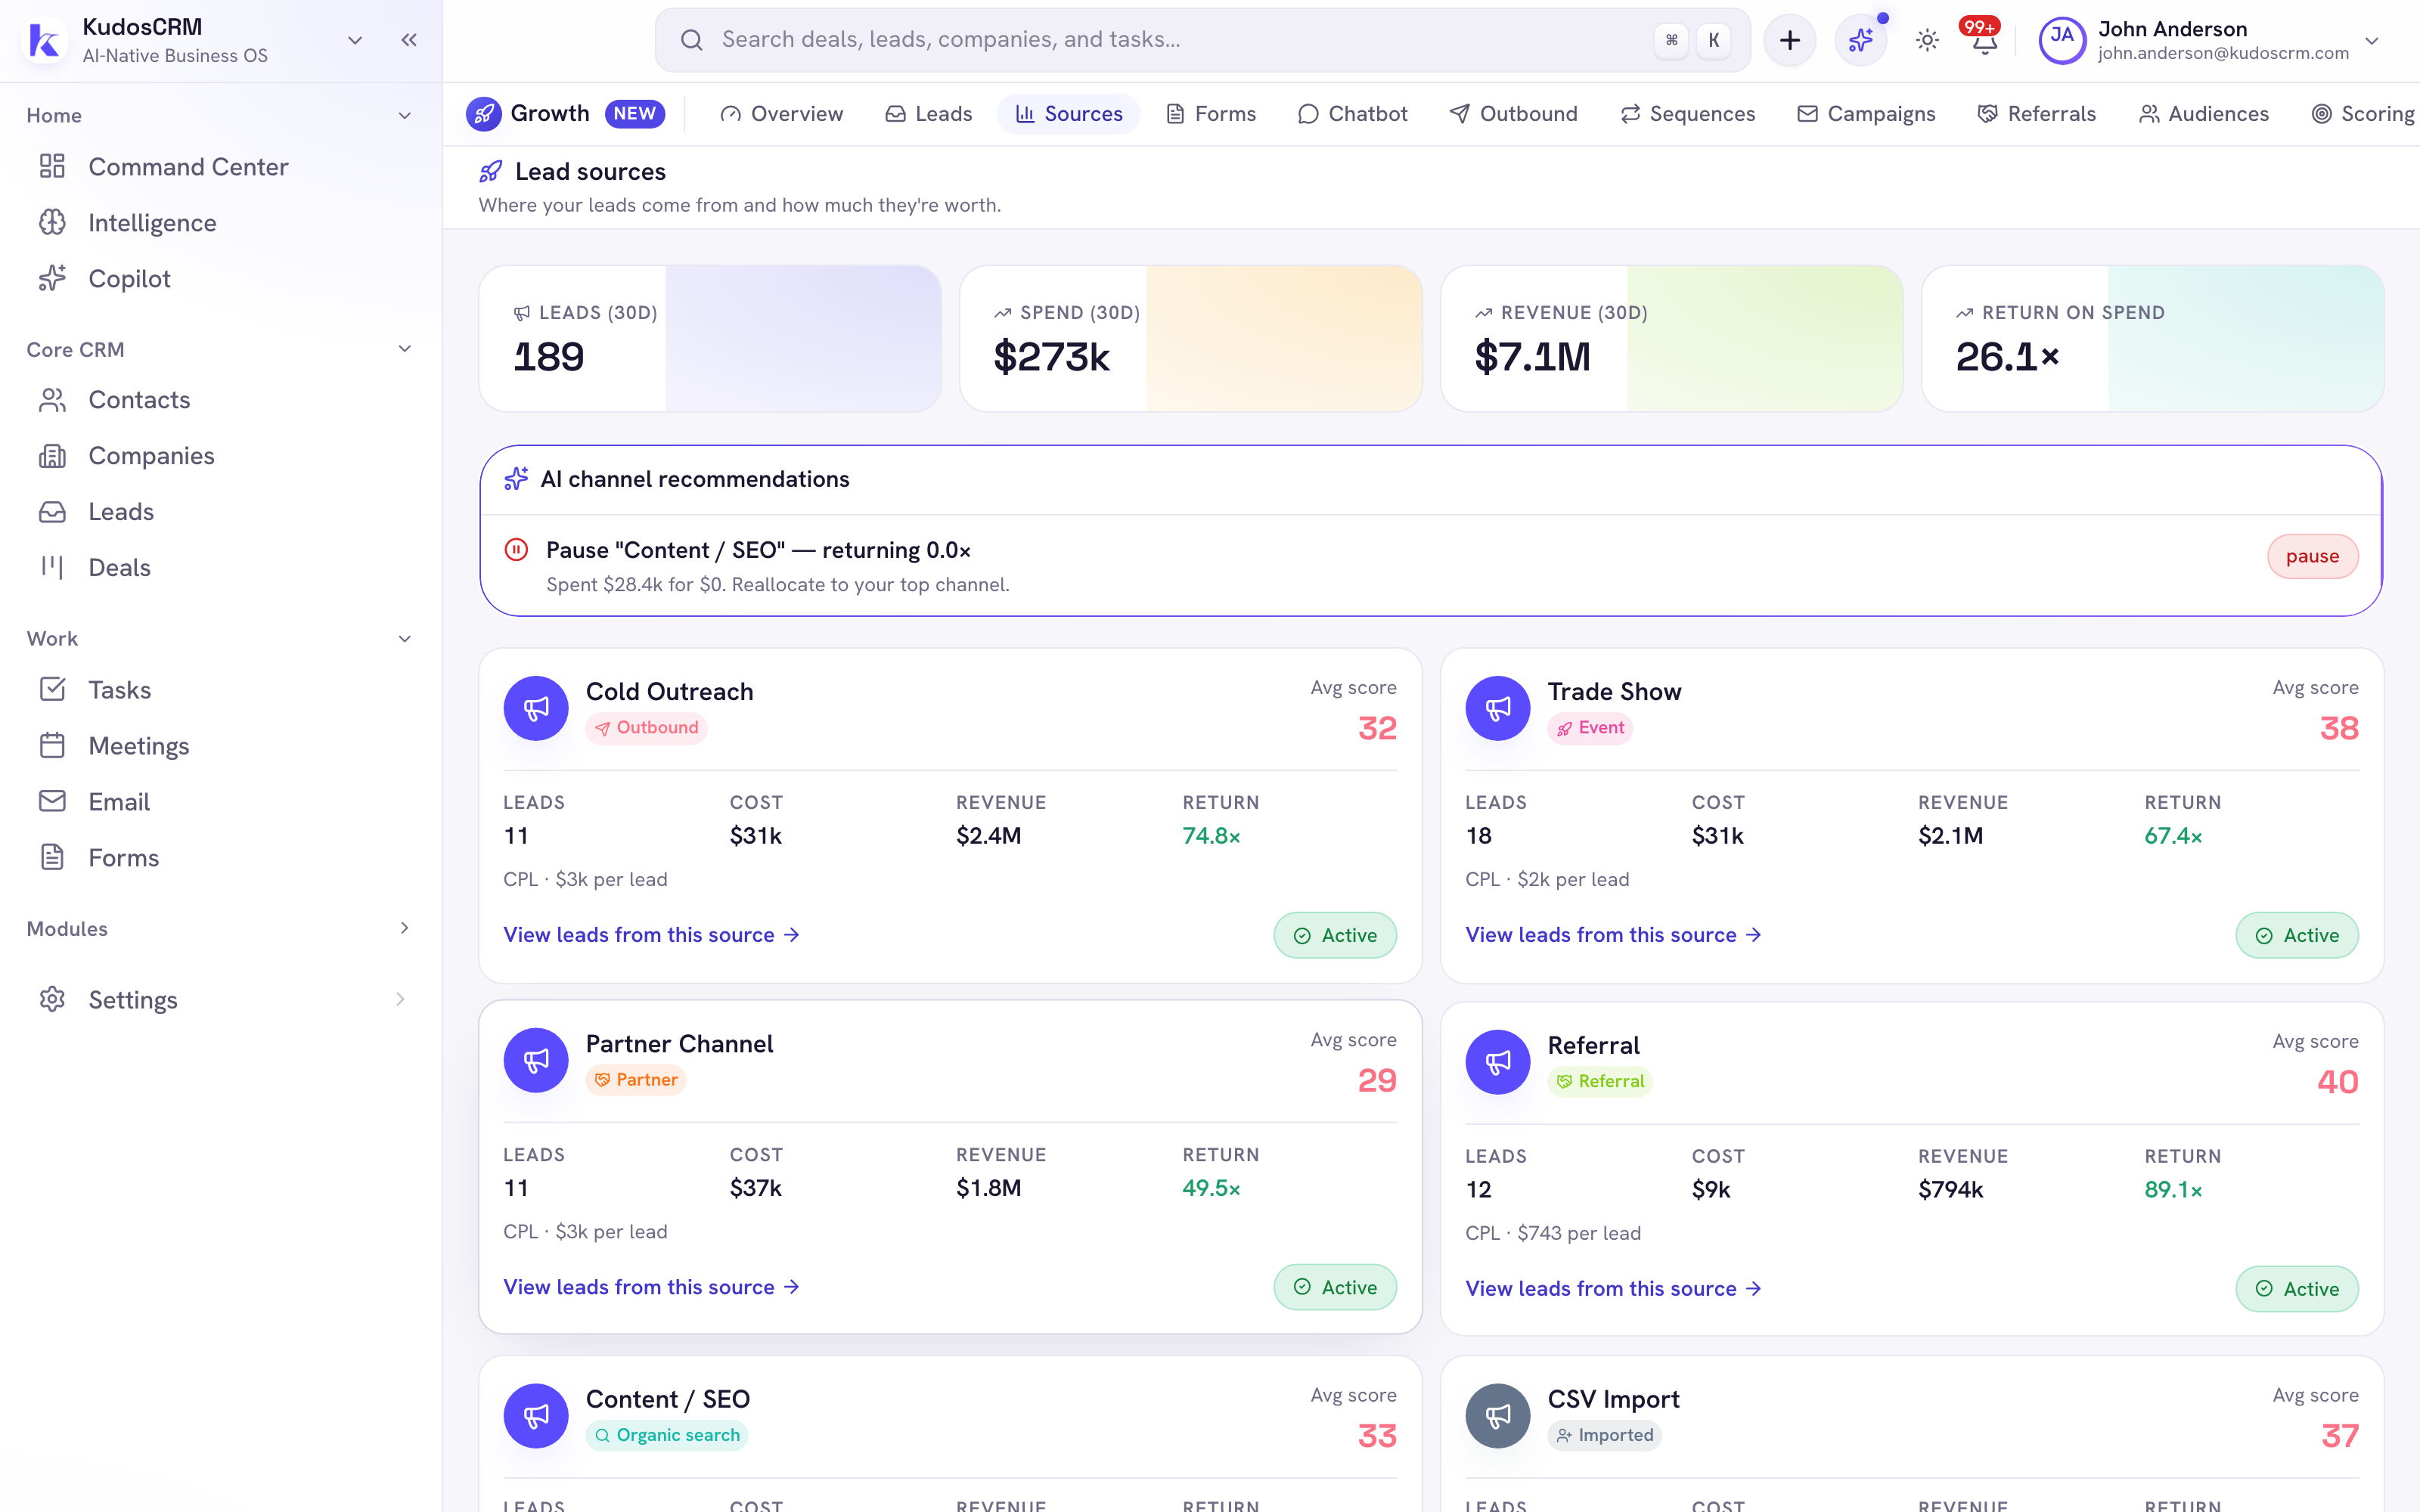Viewport: 2420px width, 1512px height.
Task: Toggle Active status on Cold Outreach card
Action: (x=1335, y=935)
